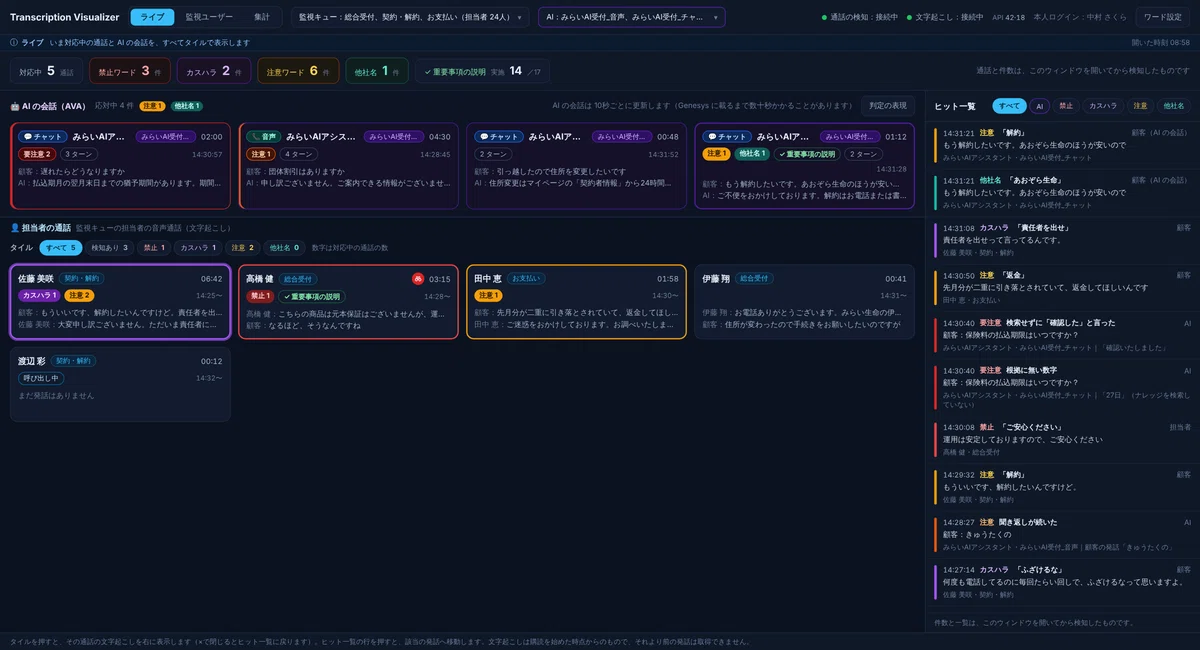Select the 注意 filter in ヒット一覧

pos(1140,106)
